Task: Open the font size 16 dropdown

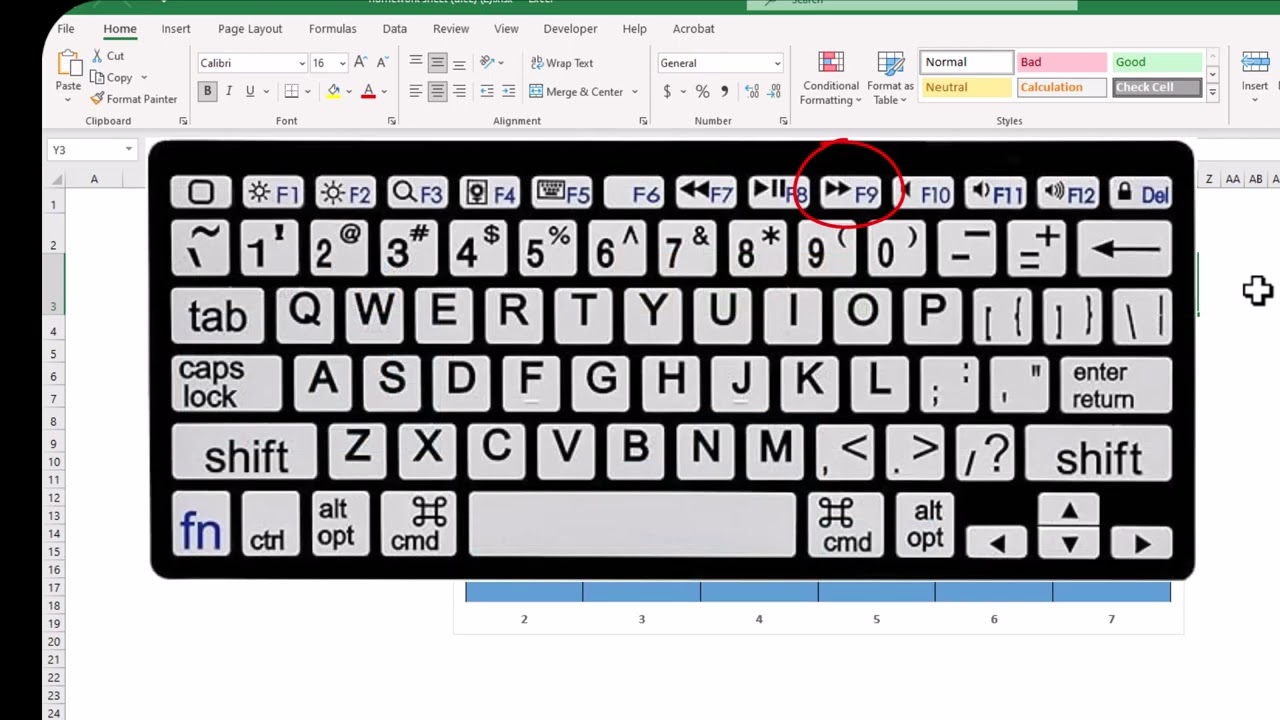Action: tap(342, 63)
